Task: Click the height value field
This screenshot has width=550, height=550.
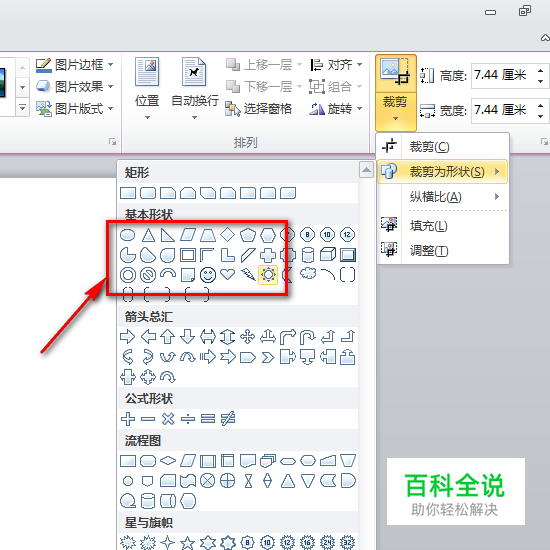Action: (x=502, y=75)
